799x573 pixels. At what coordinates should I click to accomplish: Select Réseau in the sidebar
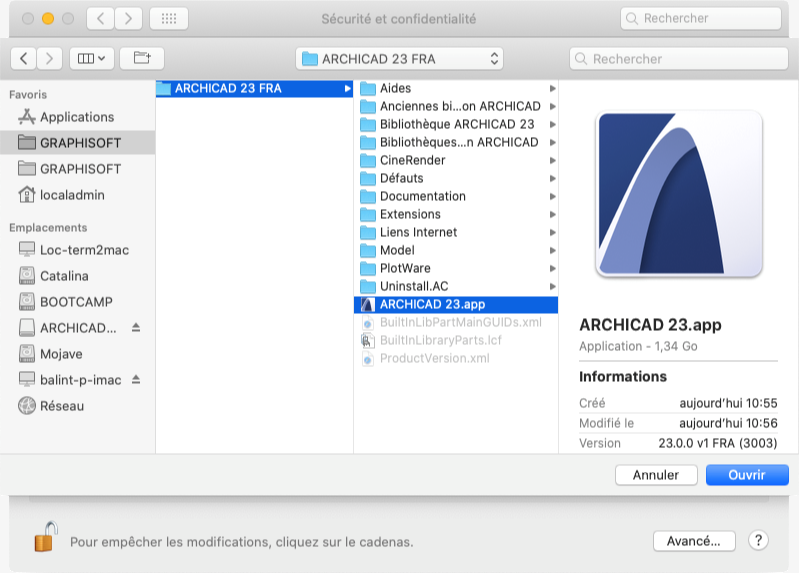(x=77, y=406)
